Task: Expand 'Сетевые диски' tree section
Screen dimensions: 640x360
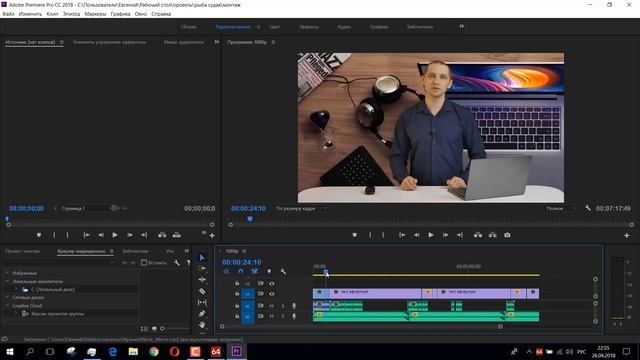Action: pos(7,298)
